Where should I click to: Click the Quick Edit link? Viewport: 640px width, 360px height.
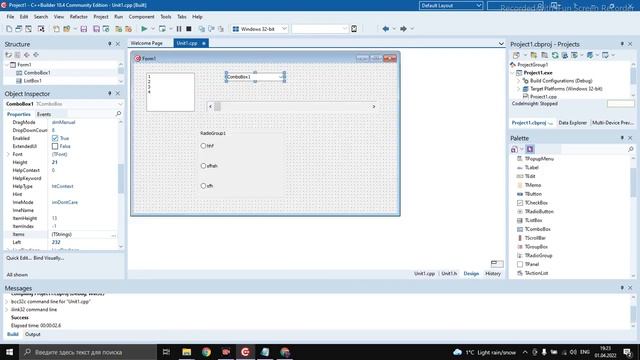click(x=19, y=258)
